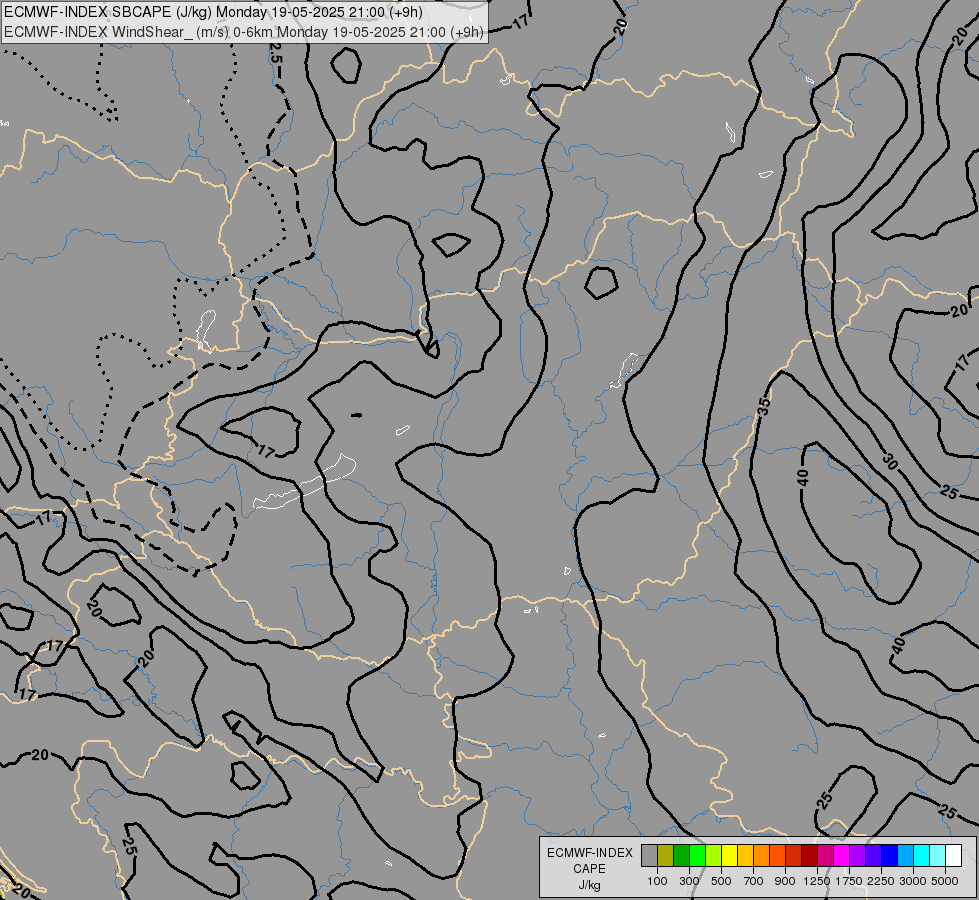Click the J/kg unit label in the legend
Viewport: 979px width, 900px height.
tap(589, 886)
